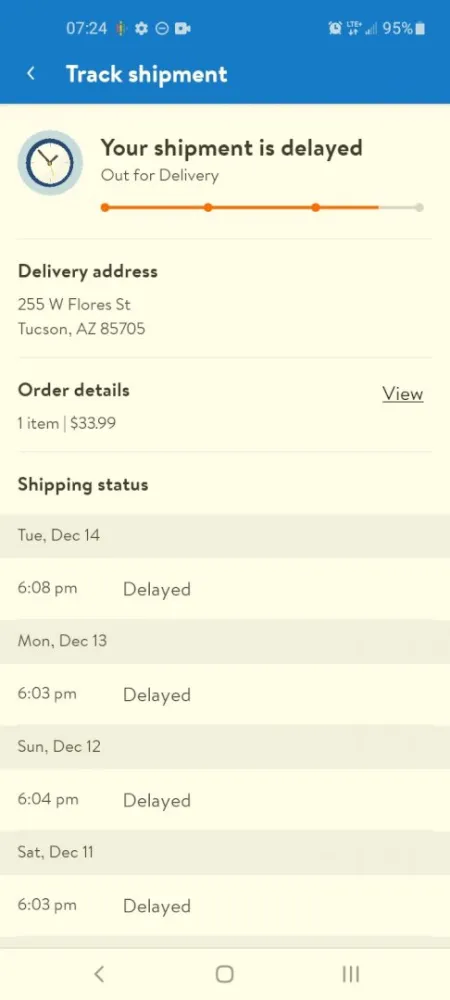This screenshot has height=1000, width=450.
Task: Tap the Mon, Dec 13 date header
Action: point(225,641)
